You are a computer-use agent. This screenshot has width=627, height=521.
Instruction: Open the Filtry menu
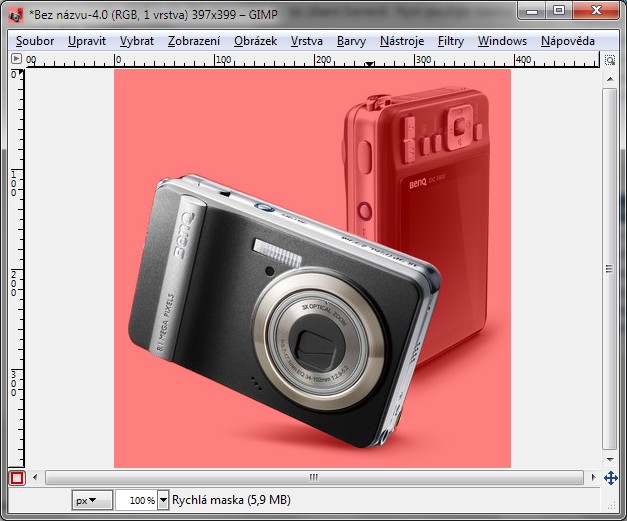click(x=451, y=41)
